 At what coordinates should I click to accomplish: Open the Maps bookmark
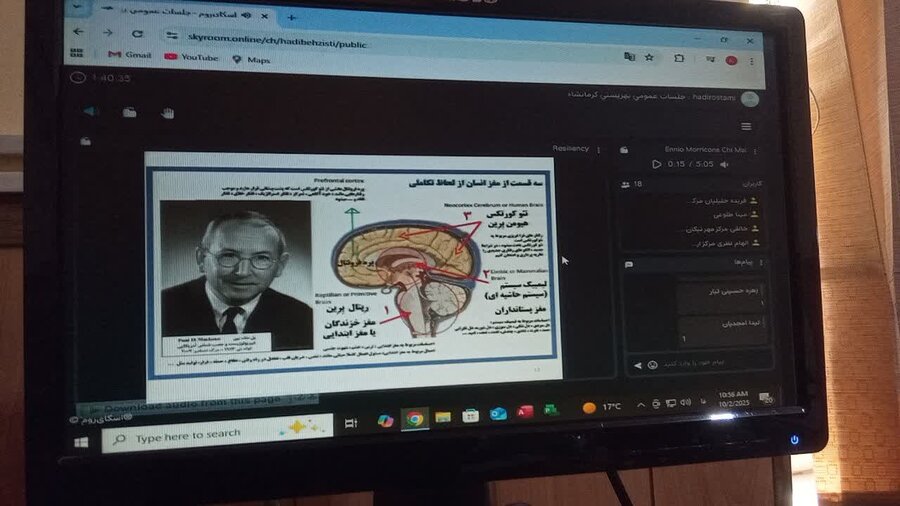[x=251, y=59]
